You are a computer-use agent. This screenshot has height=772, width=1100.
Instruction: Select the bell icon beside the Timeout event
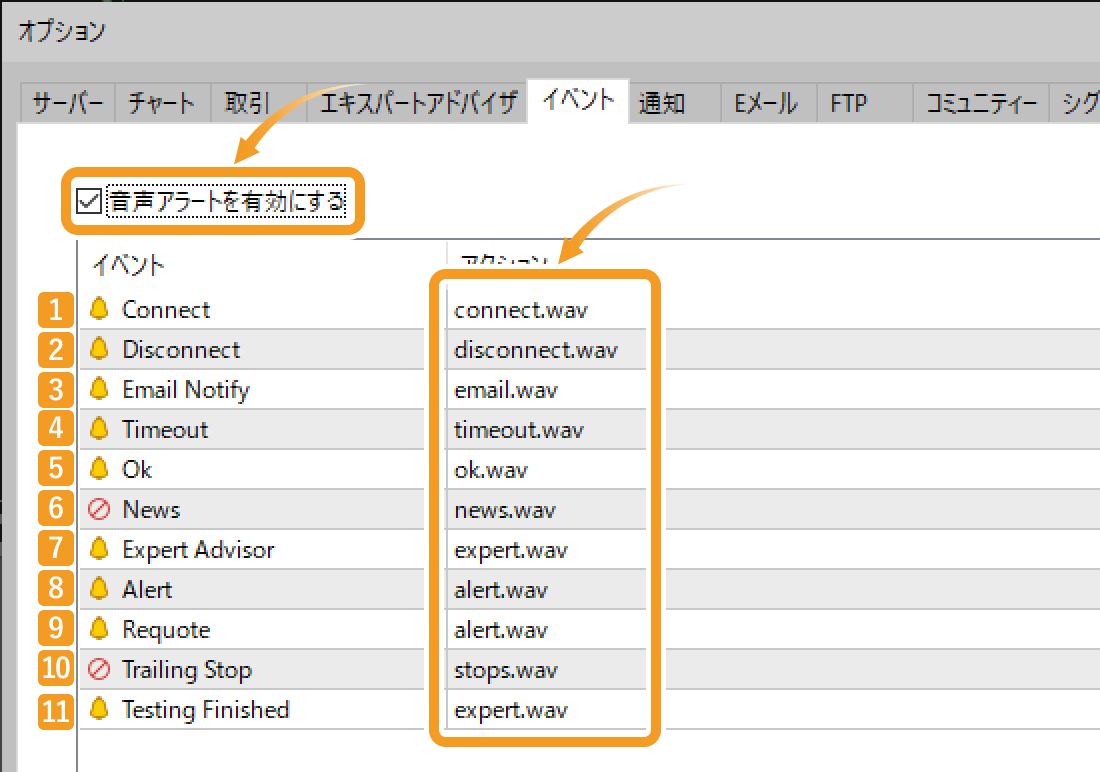pyautogui.click(x=100, y=430)
